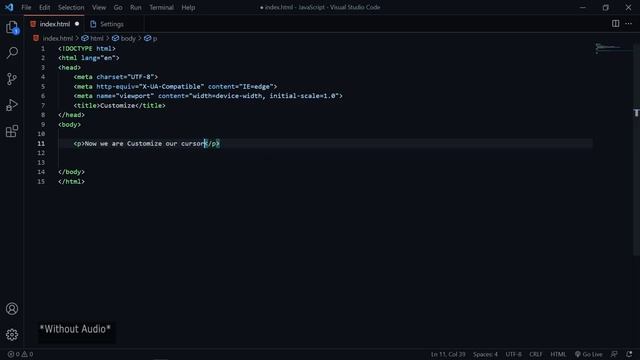This screenshot has height=360, width=640.
Task: Switch to the index.html tab
Action: pos(55,24)
